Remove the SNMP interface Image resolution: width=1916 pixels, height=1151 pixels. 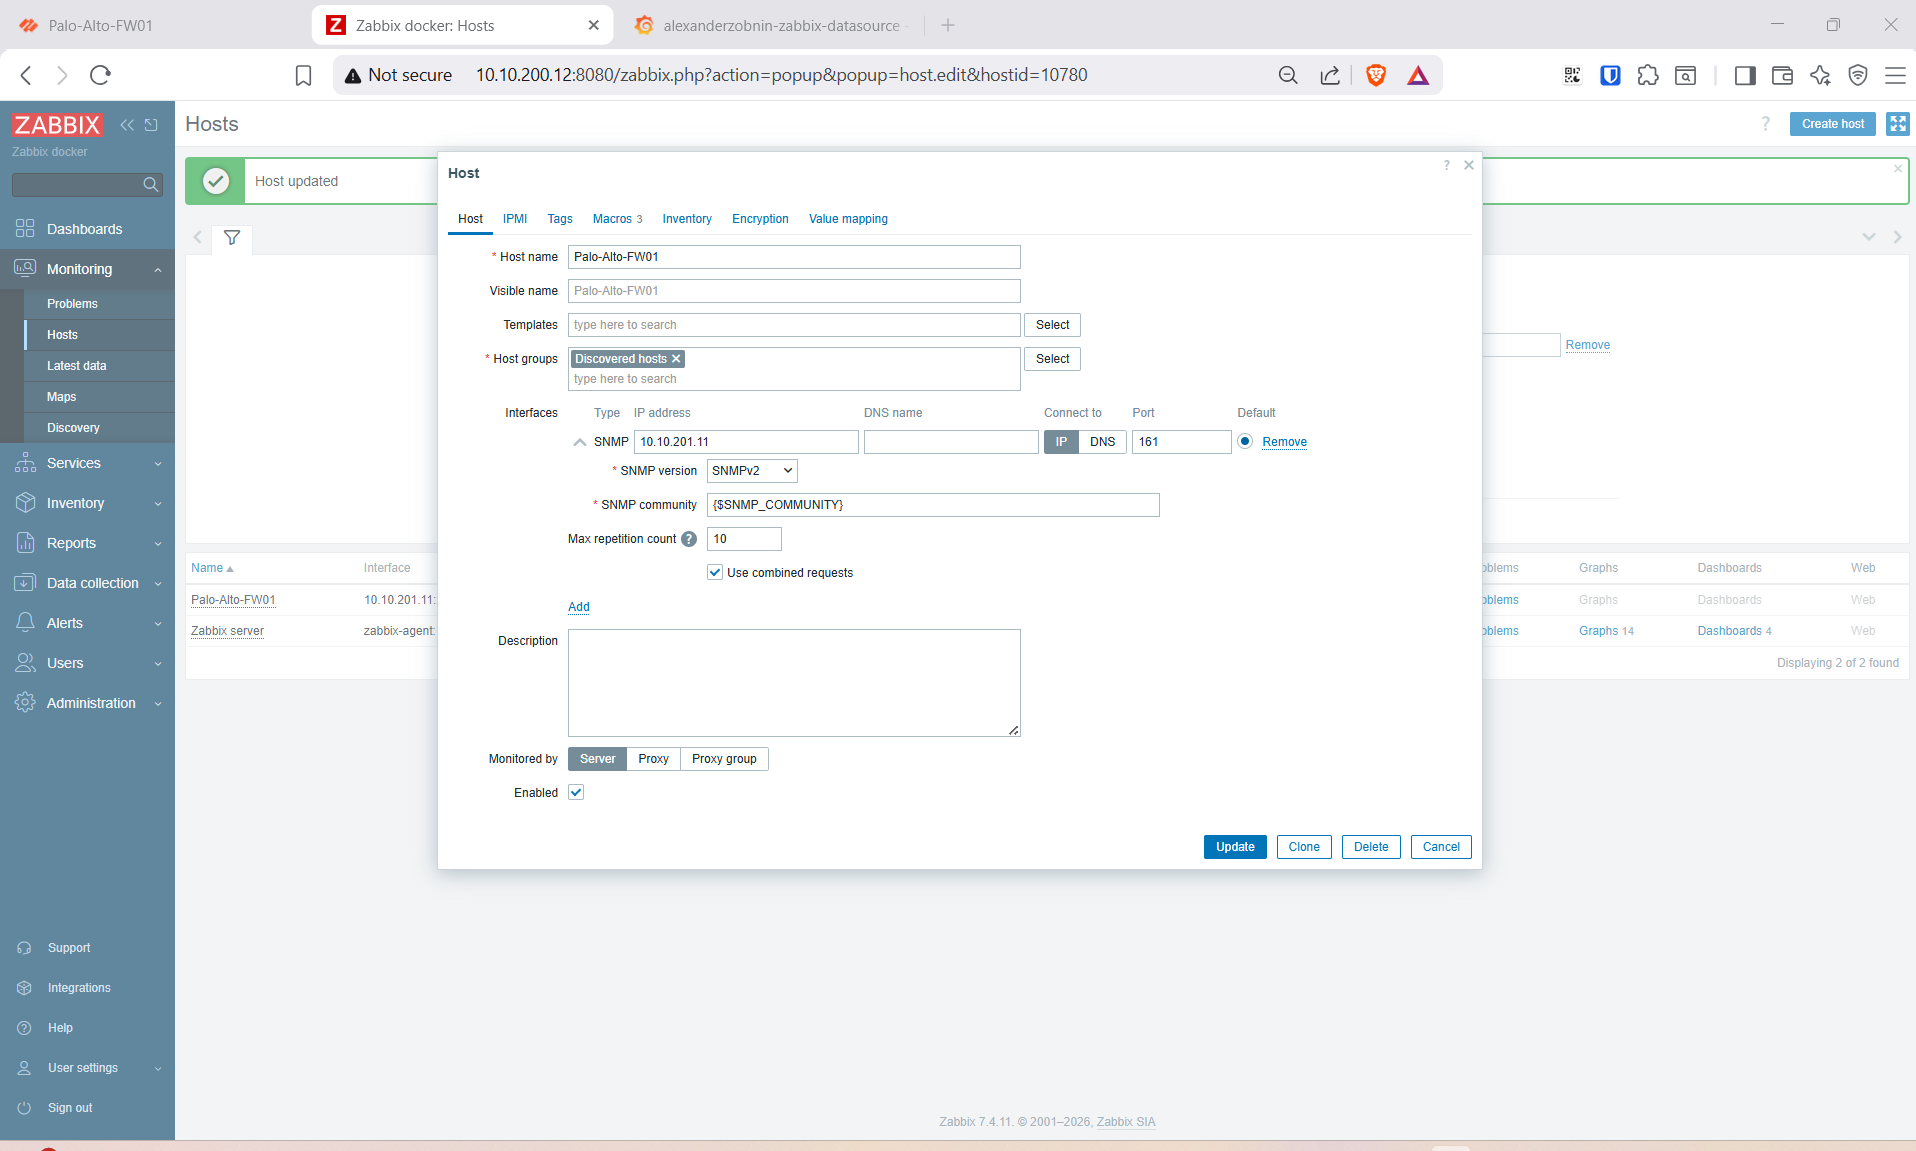pos(1284,442)
